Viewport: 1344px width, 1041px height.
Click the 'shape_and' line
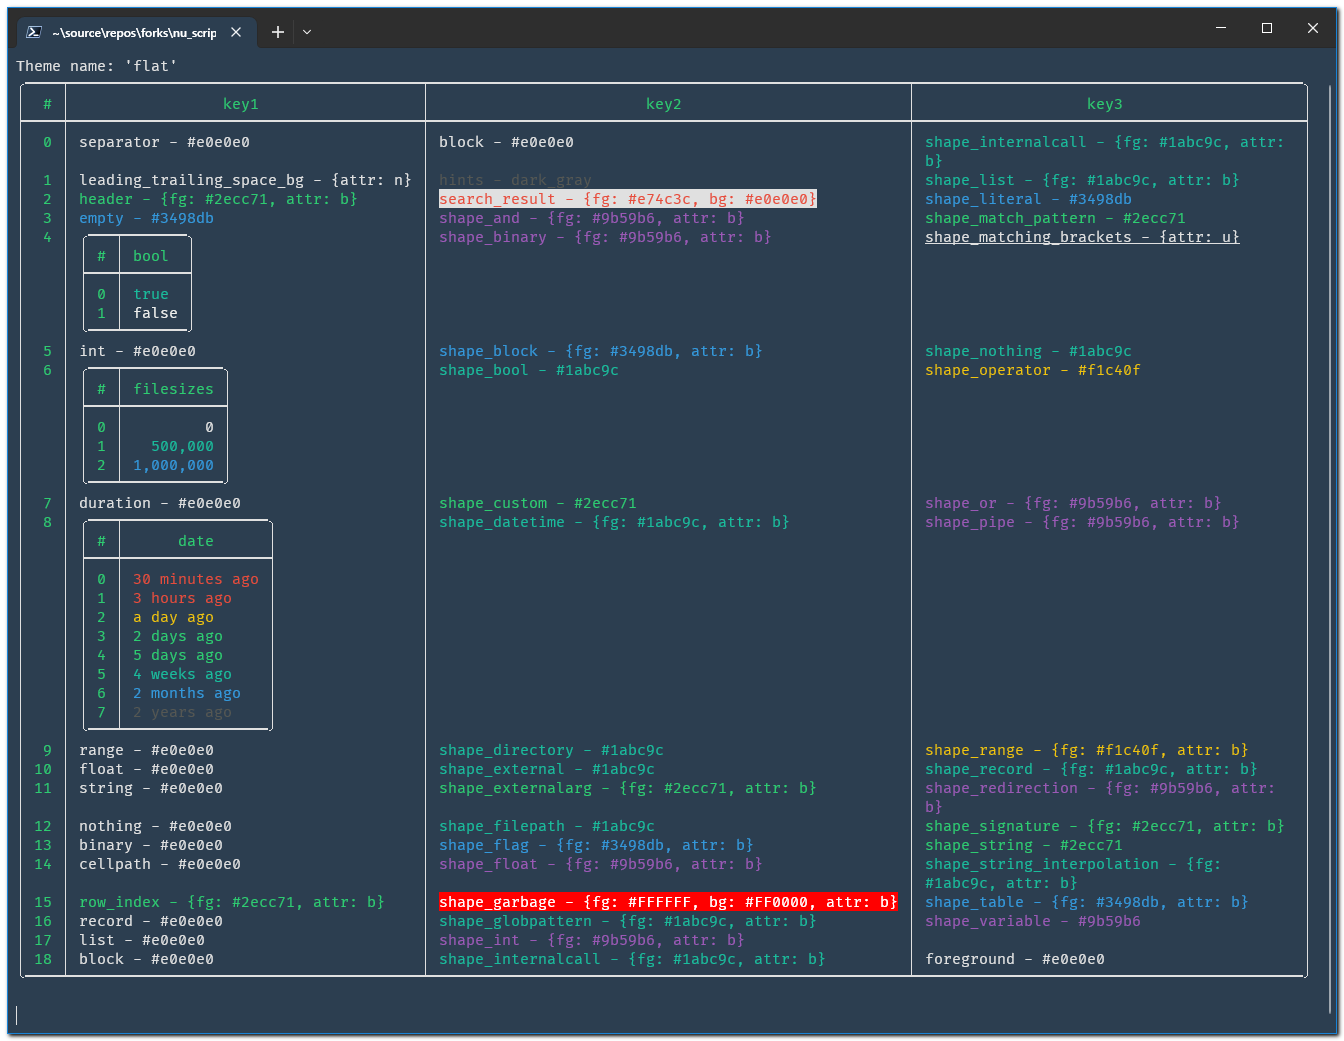tap(592, 218)
